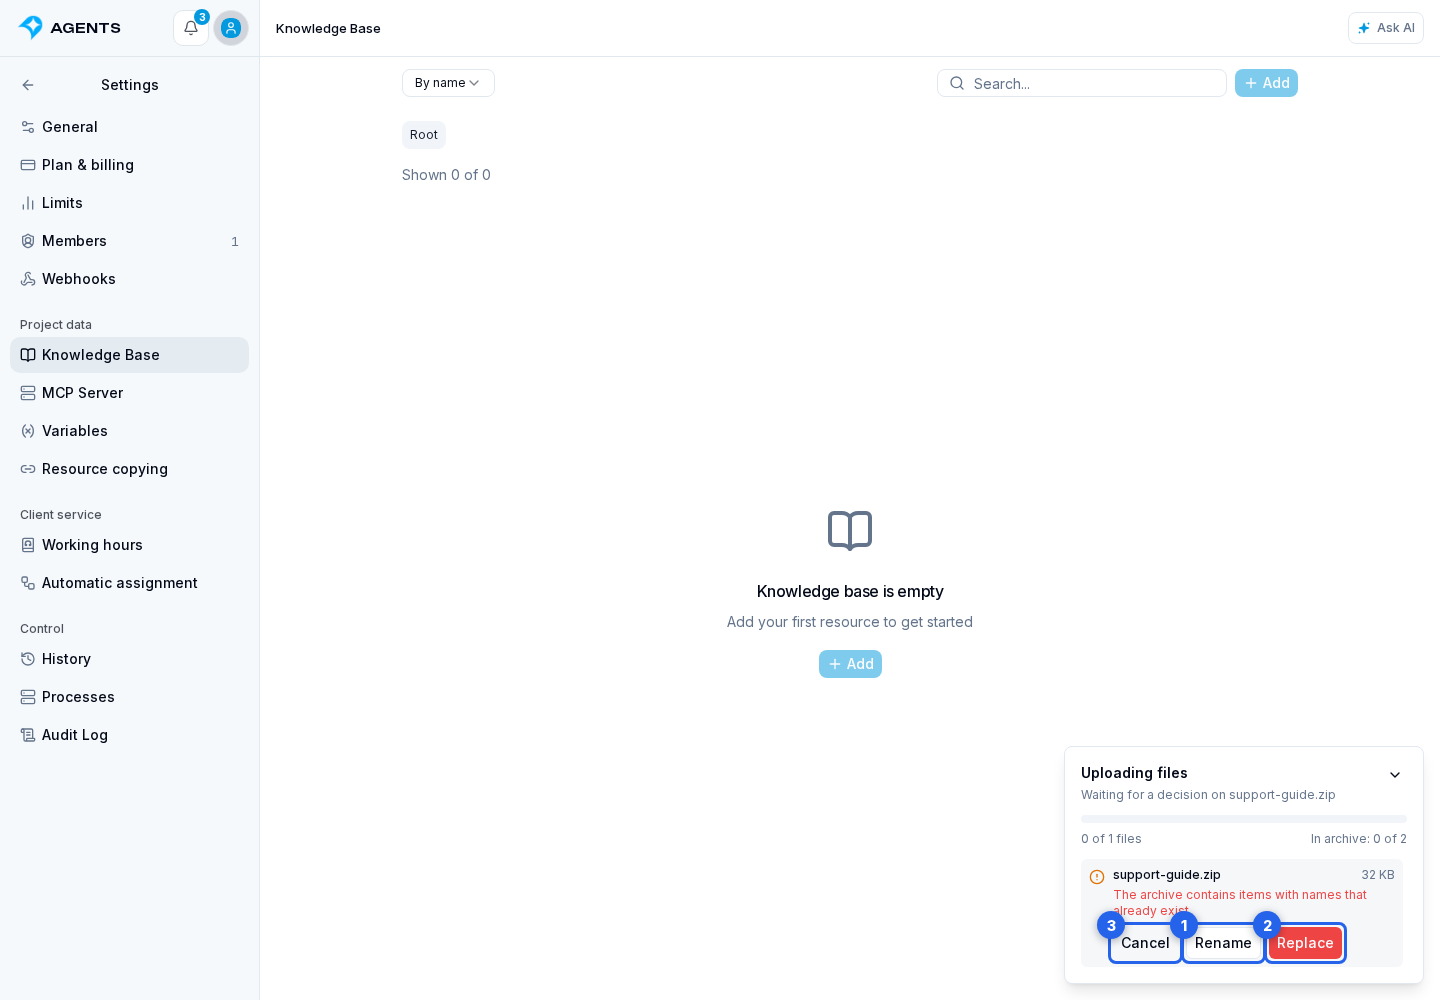
Task: Click the upload progress bar
Action: pyautogui.click(x=1244, y=819)
